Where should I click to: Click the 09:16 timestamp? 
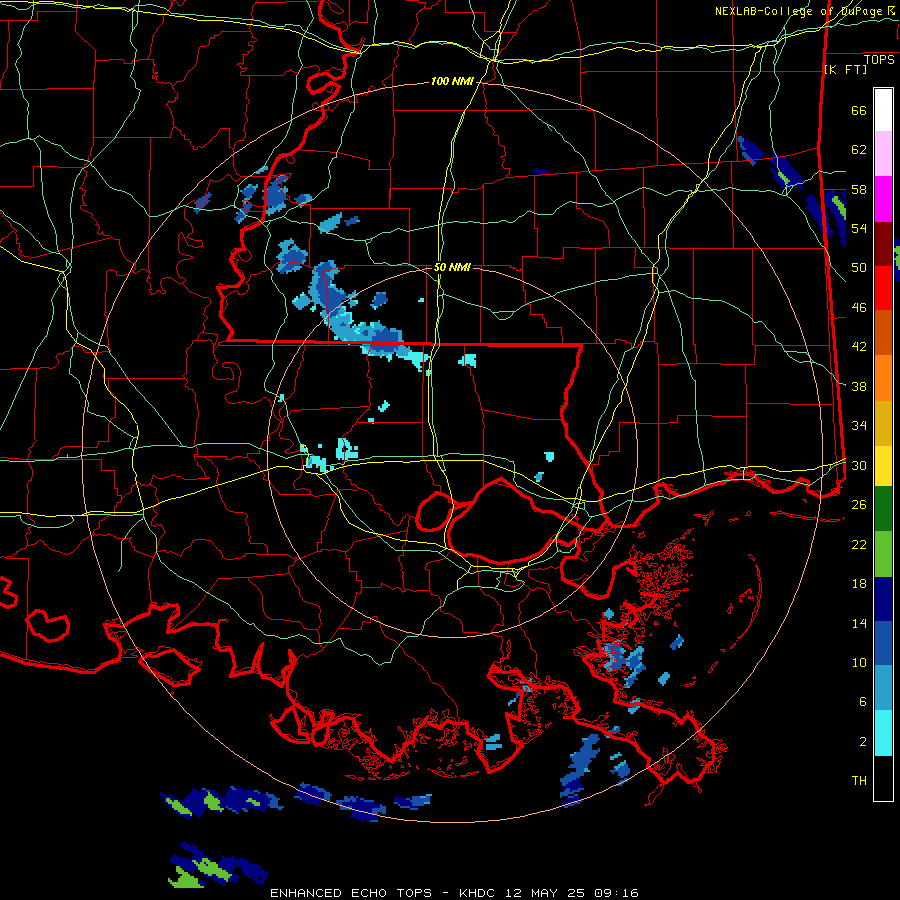tap(614, 893)
